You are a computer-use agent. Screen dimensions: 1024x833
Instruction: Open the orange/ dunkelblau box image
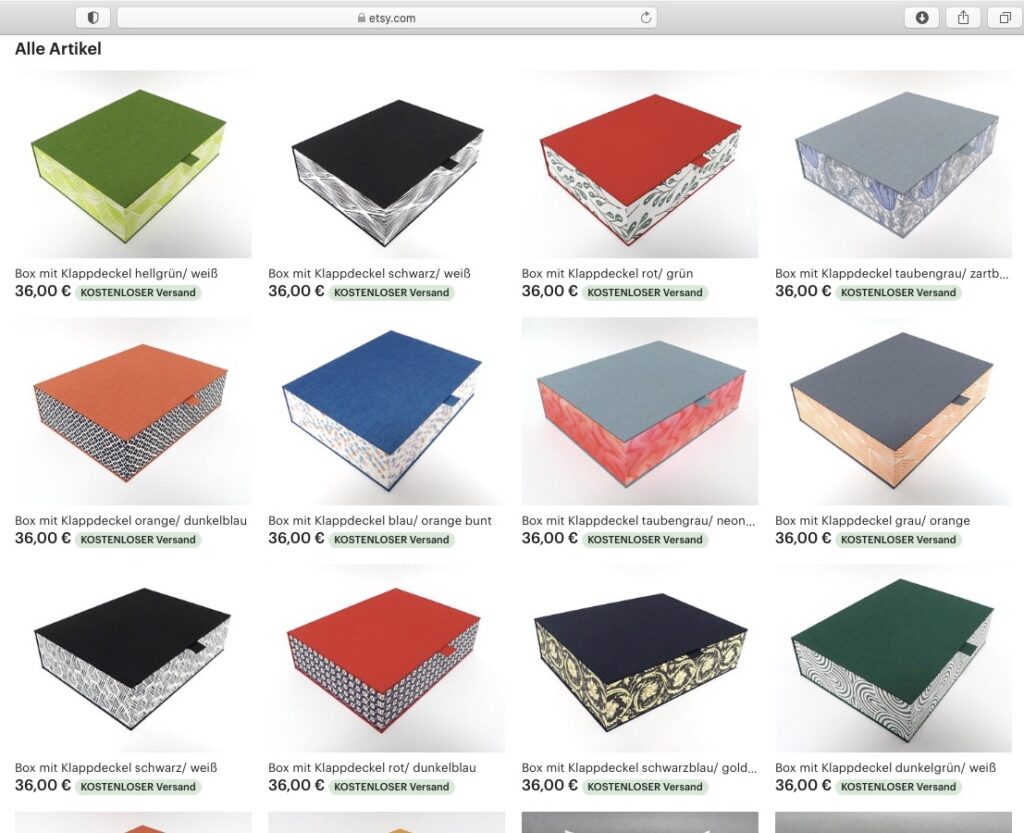[x=133, y=411]
